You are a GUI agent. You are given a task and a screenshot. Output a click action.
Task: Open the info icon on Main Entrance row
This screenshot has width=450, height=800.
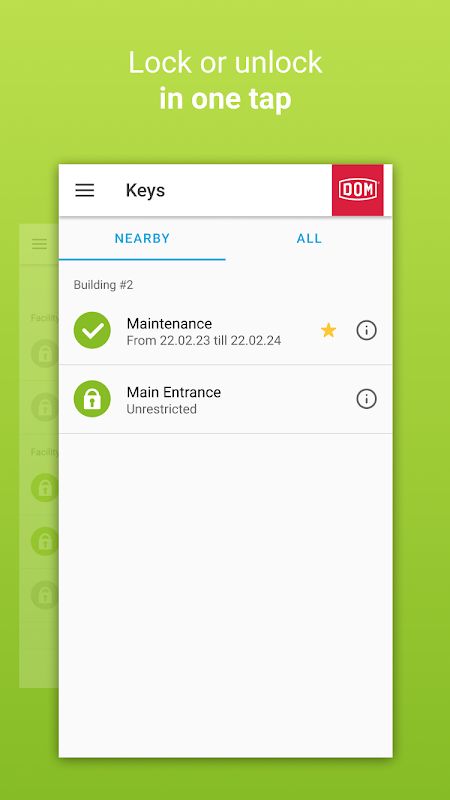tap(366, 398)
